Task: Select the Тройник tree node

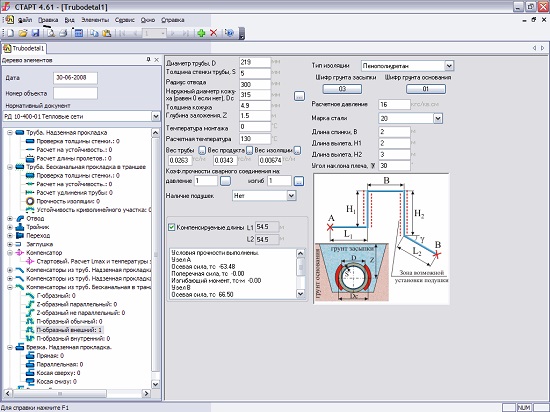Action: click(x=38, y=227)
